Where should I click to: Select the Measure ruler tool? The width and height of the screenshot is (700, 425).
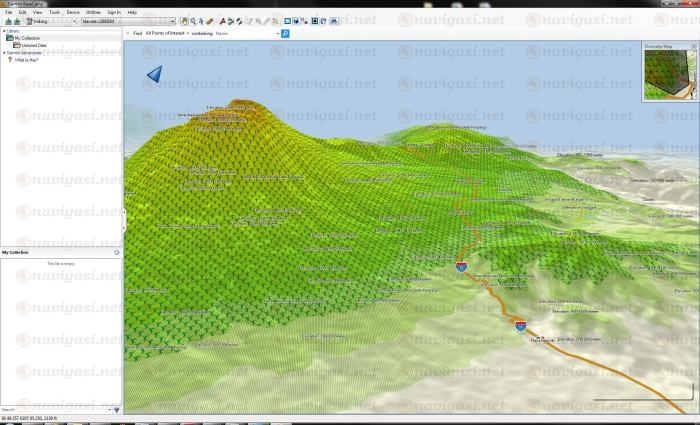pyautogui.click(x=210, y=20)
